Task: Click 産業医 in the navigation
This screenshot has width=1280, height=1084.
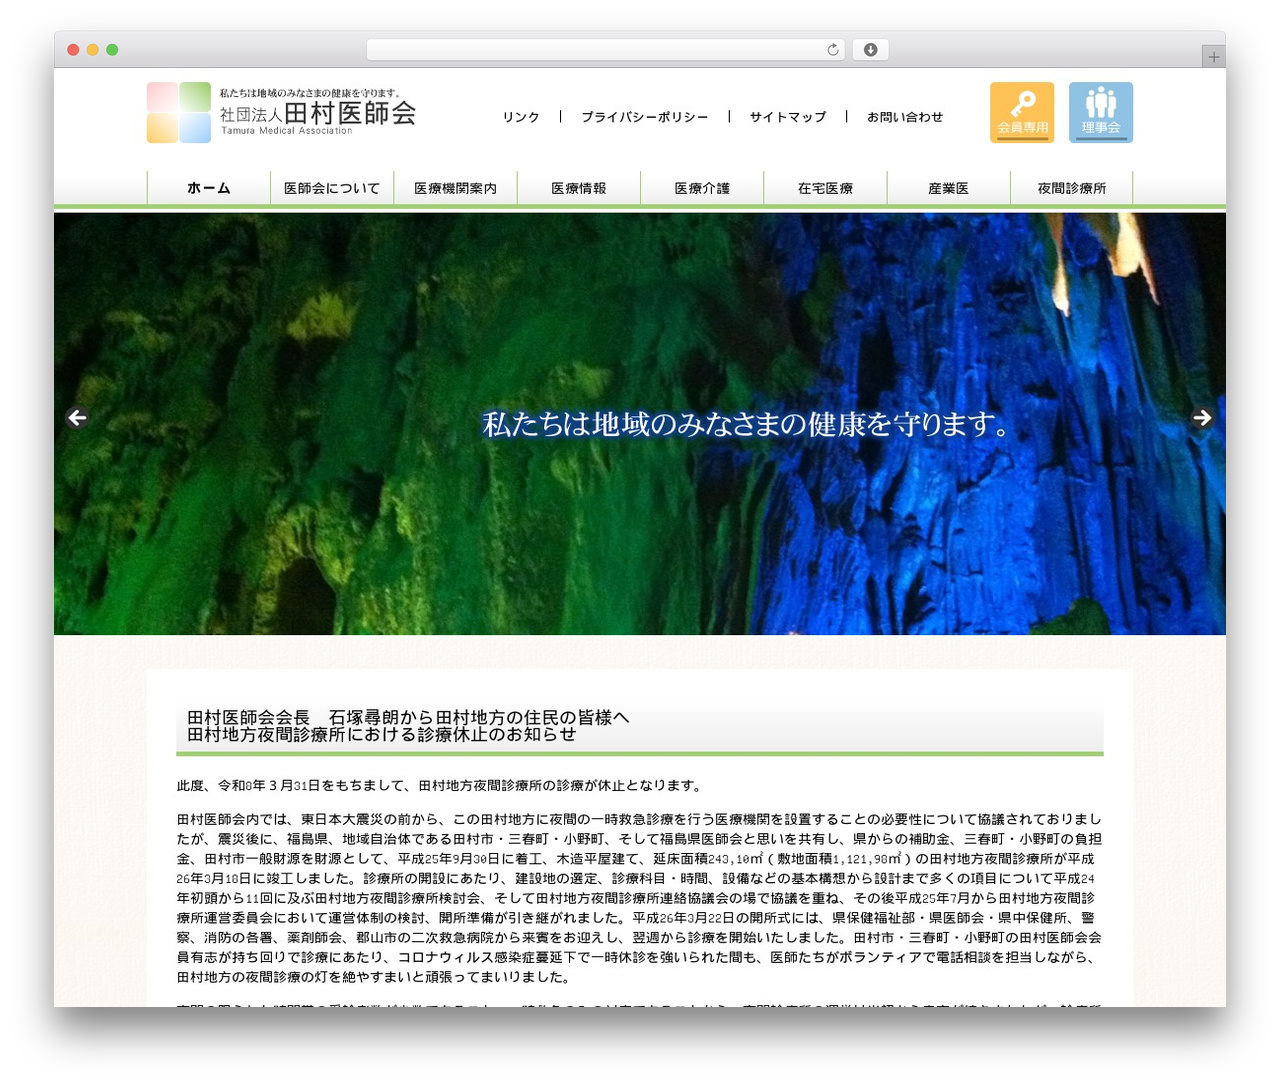Action: pos(949,188)
